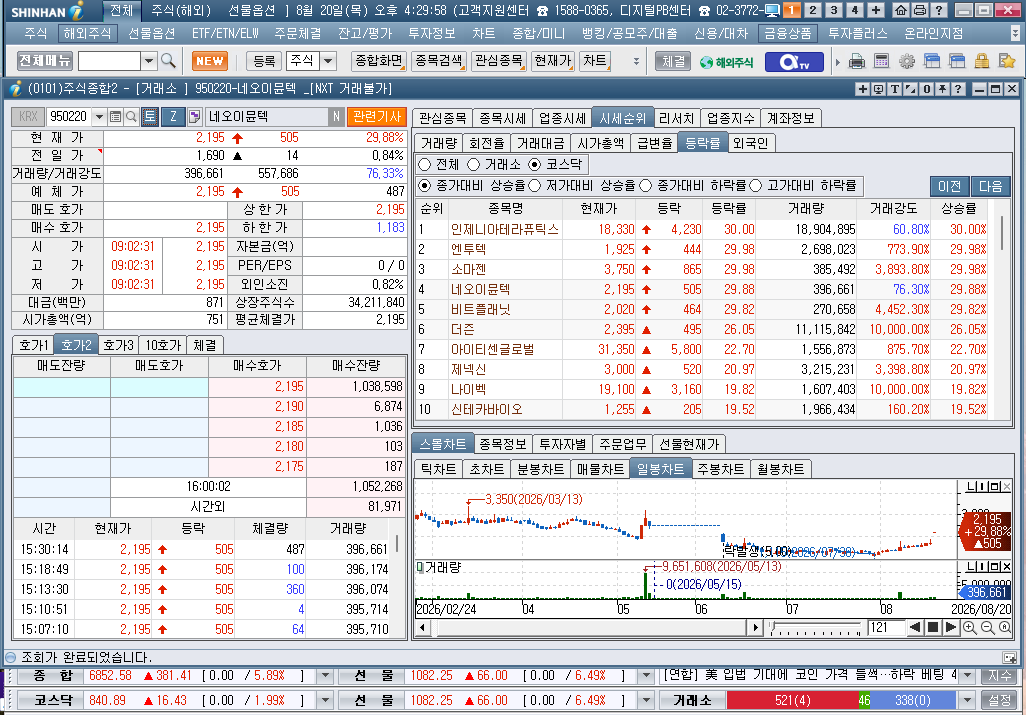Click the star favorites icon in toolbar
The image size is (1026, 715).
tap(1006, 61)
